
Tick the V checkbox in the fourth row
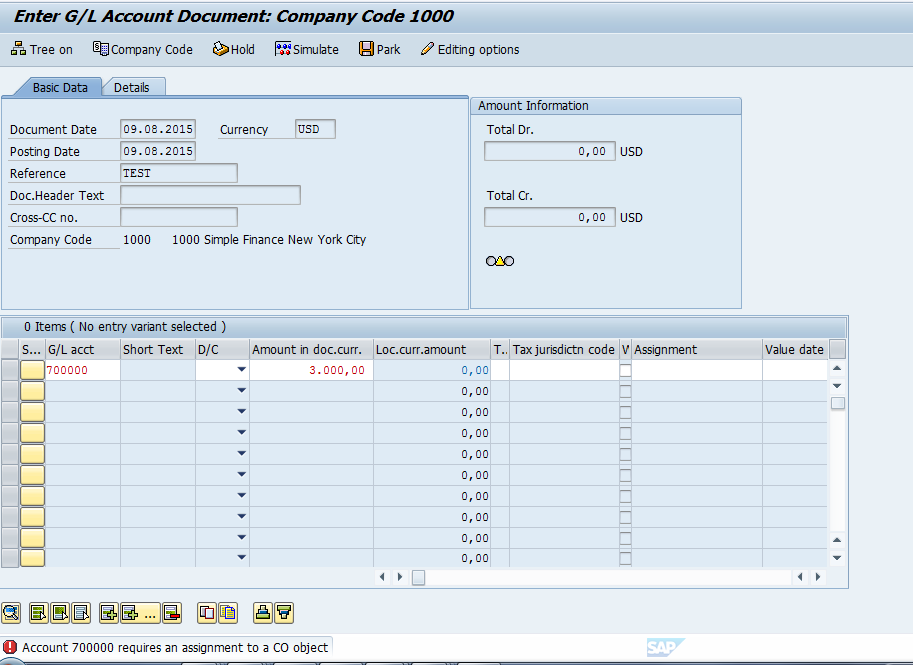click(625, 433)
